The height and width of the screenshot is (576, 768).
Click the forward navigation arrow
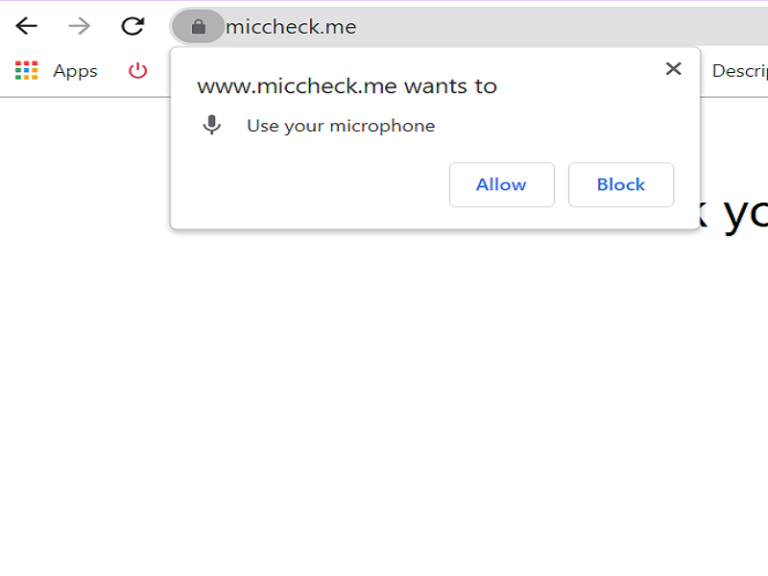click(x=80, y=27)
